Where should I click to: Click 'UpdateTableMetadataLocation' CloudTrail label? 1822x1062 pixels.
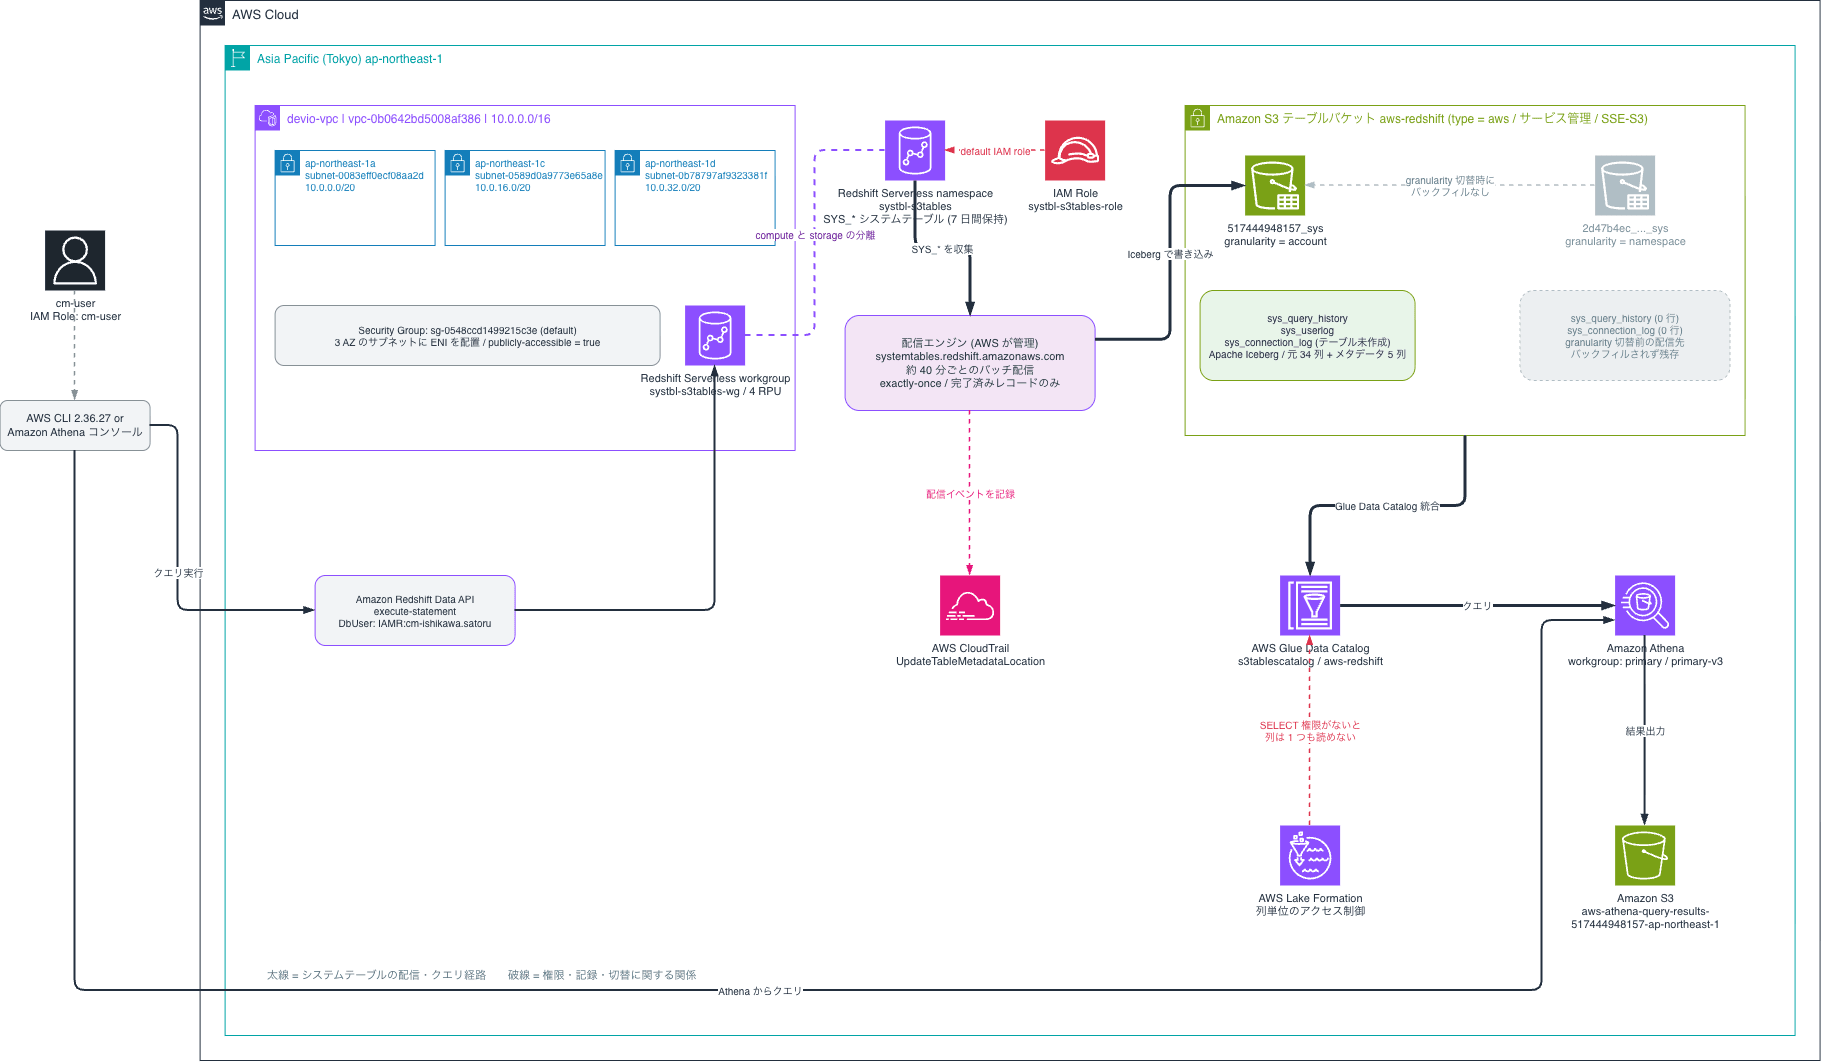(x=970, y=661)
